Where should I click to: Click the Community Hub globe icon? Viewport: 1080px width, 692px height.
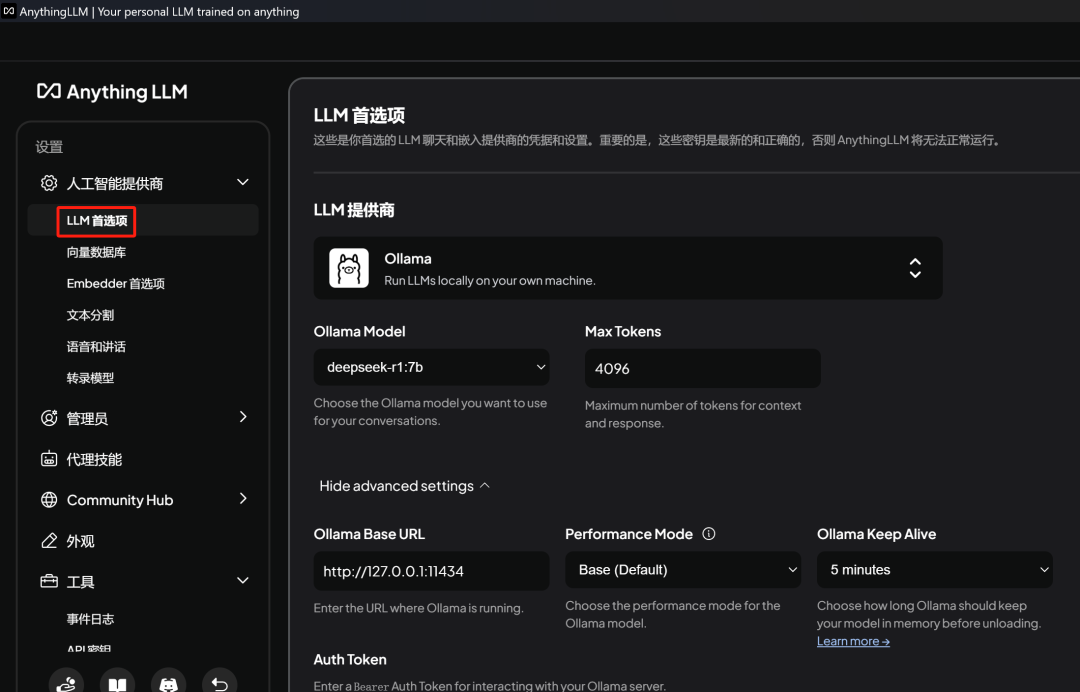point(49,500)
